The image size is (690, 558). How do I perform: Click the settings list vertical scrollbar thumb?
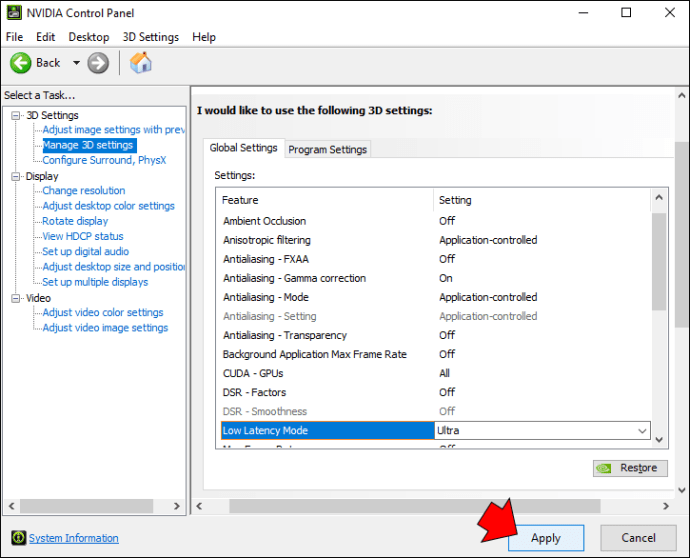point(659,262)
